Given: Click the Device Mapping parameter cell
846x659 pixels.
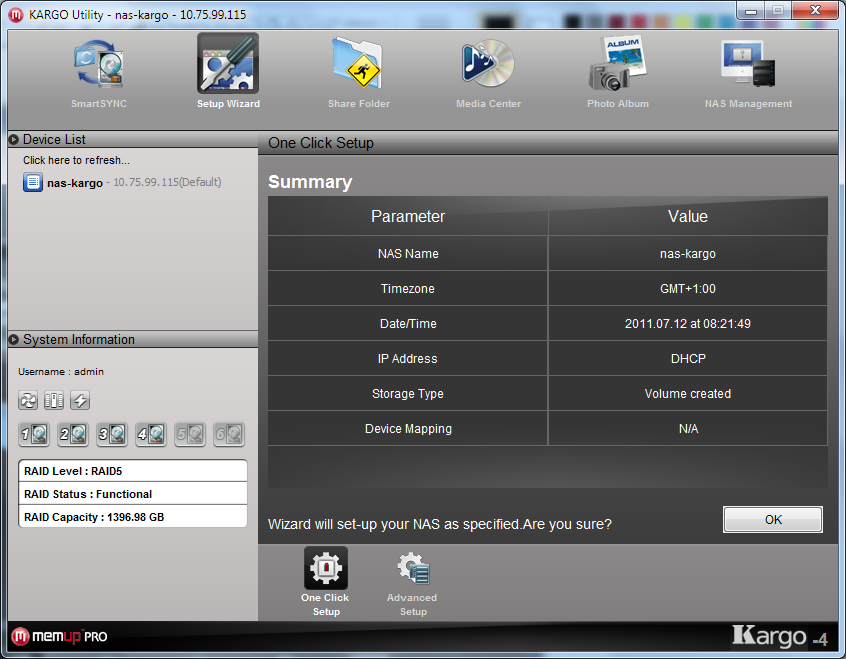Looking at the screenshot, I should [408, 429].
